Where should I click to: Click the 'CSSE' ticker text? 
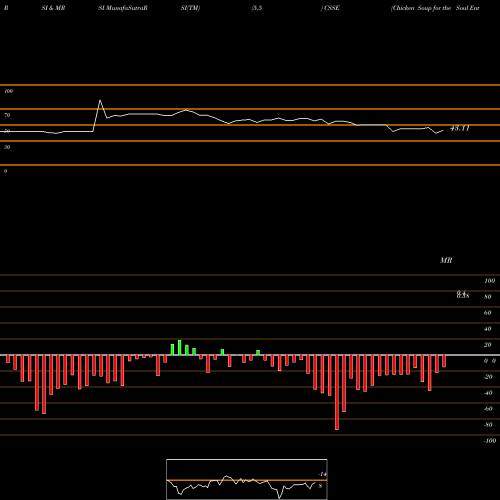(x=332, y=8)
